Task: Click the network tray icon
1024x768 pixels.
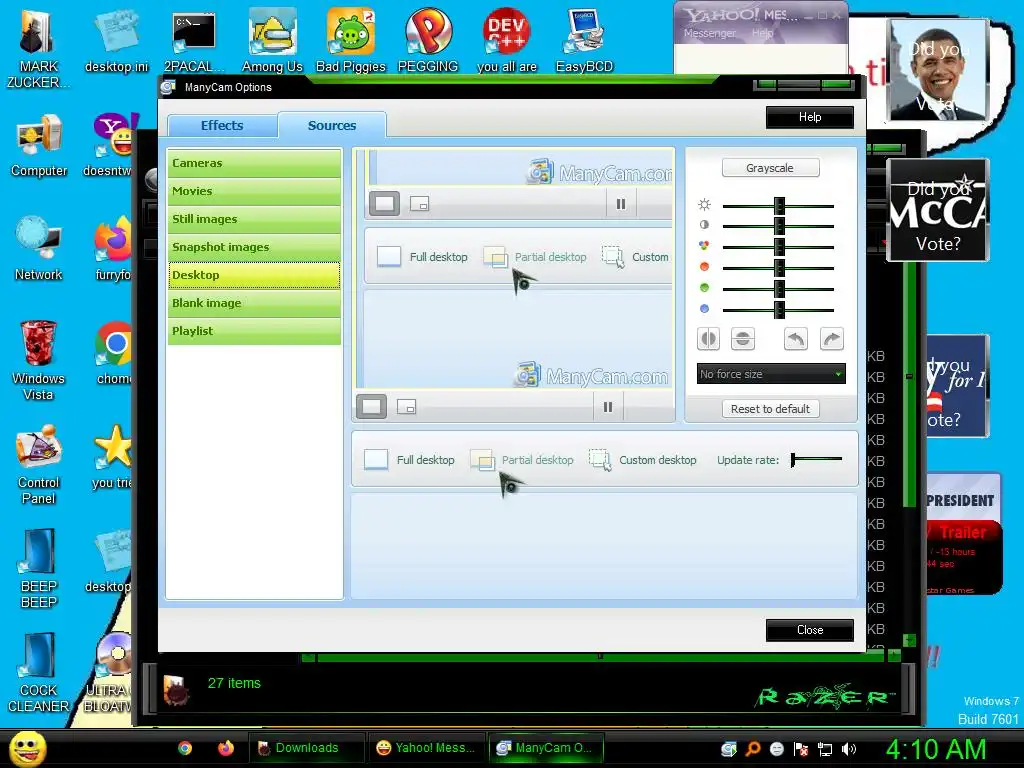Action: pyautogui.click(x=825, y=749)
